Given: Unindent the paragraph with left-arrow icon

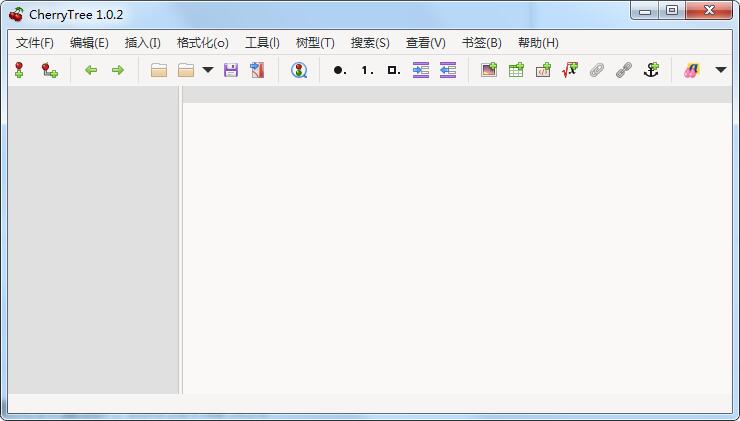Looking at the screenshot, I should tap(447, 70).
